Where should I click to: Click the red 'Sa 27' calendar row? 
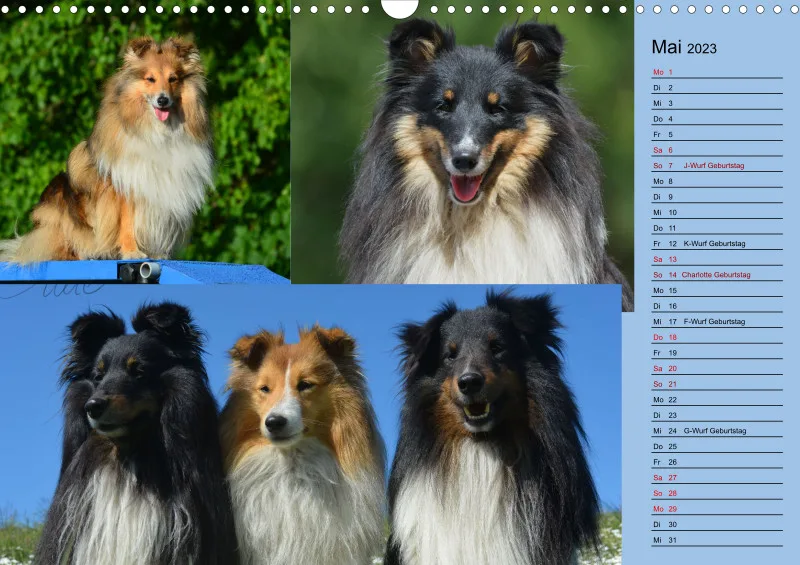click(x=717, y=478)
